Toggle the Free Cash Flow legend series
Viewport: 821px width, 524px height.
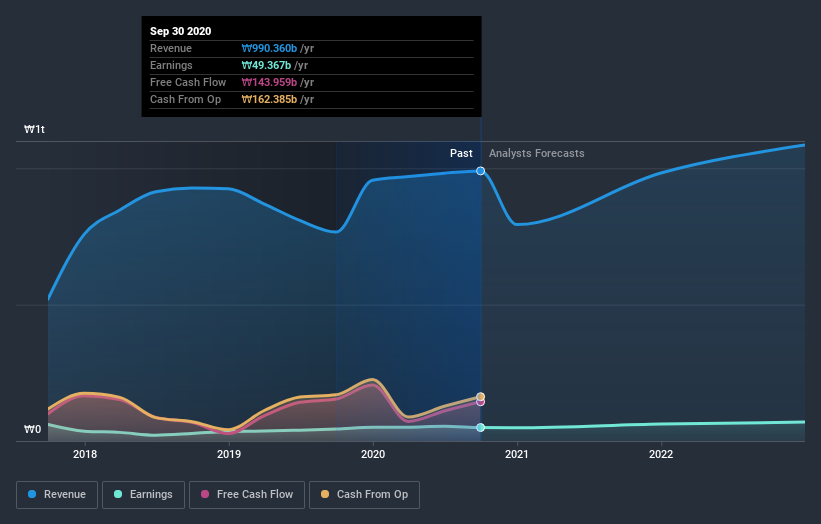click(247, 495)
